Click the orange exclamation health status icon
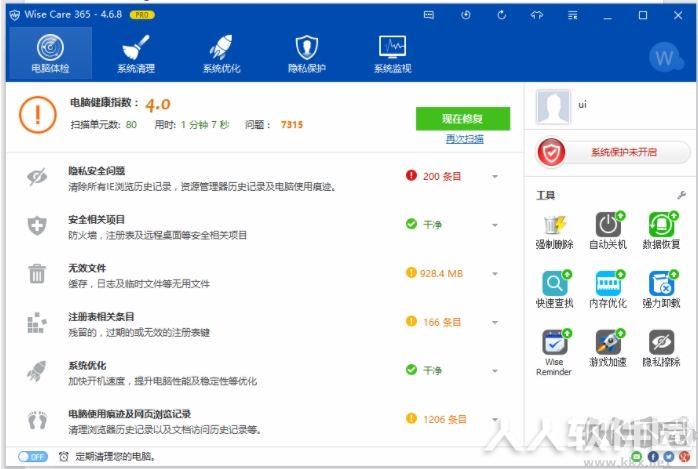Viewport: 698px width, 469px height. point(38,115)
